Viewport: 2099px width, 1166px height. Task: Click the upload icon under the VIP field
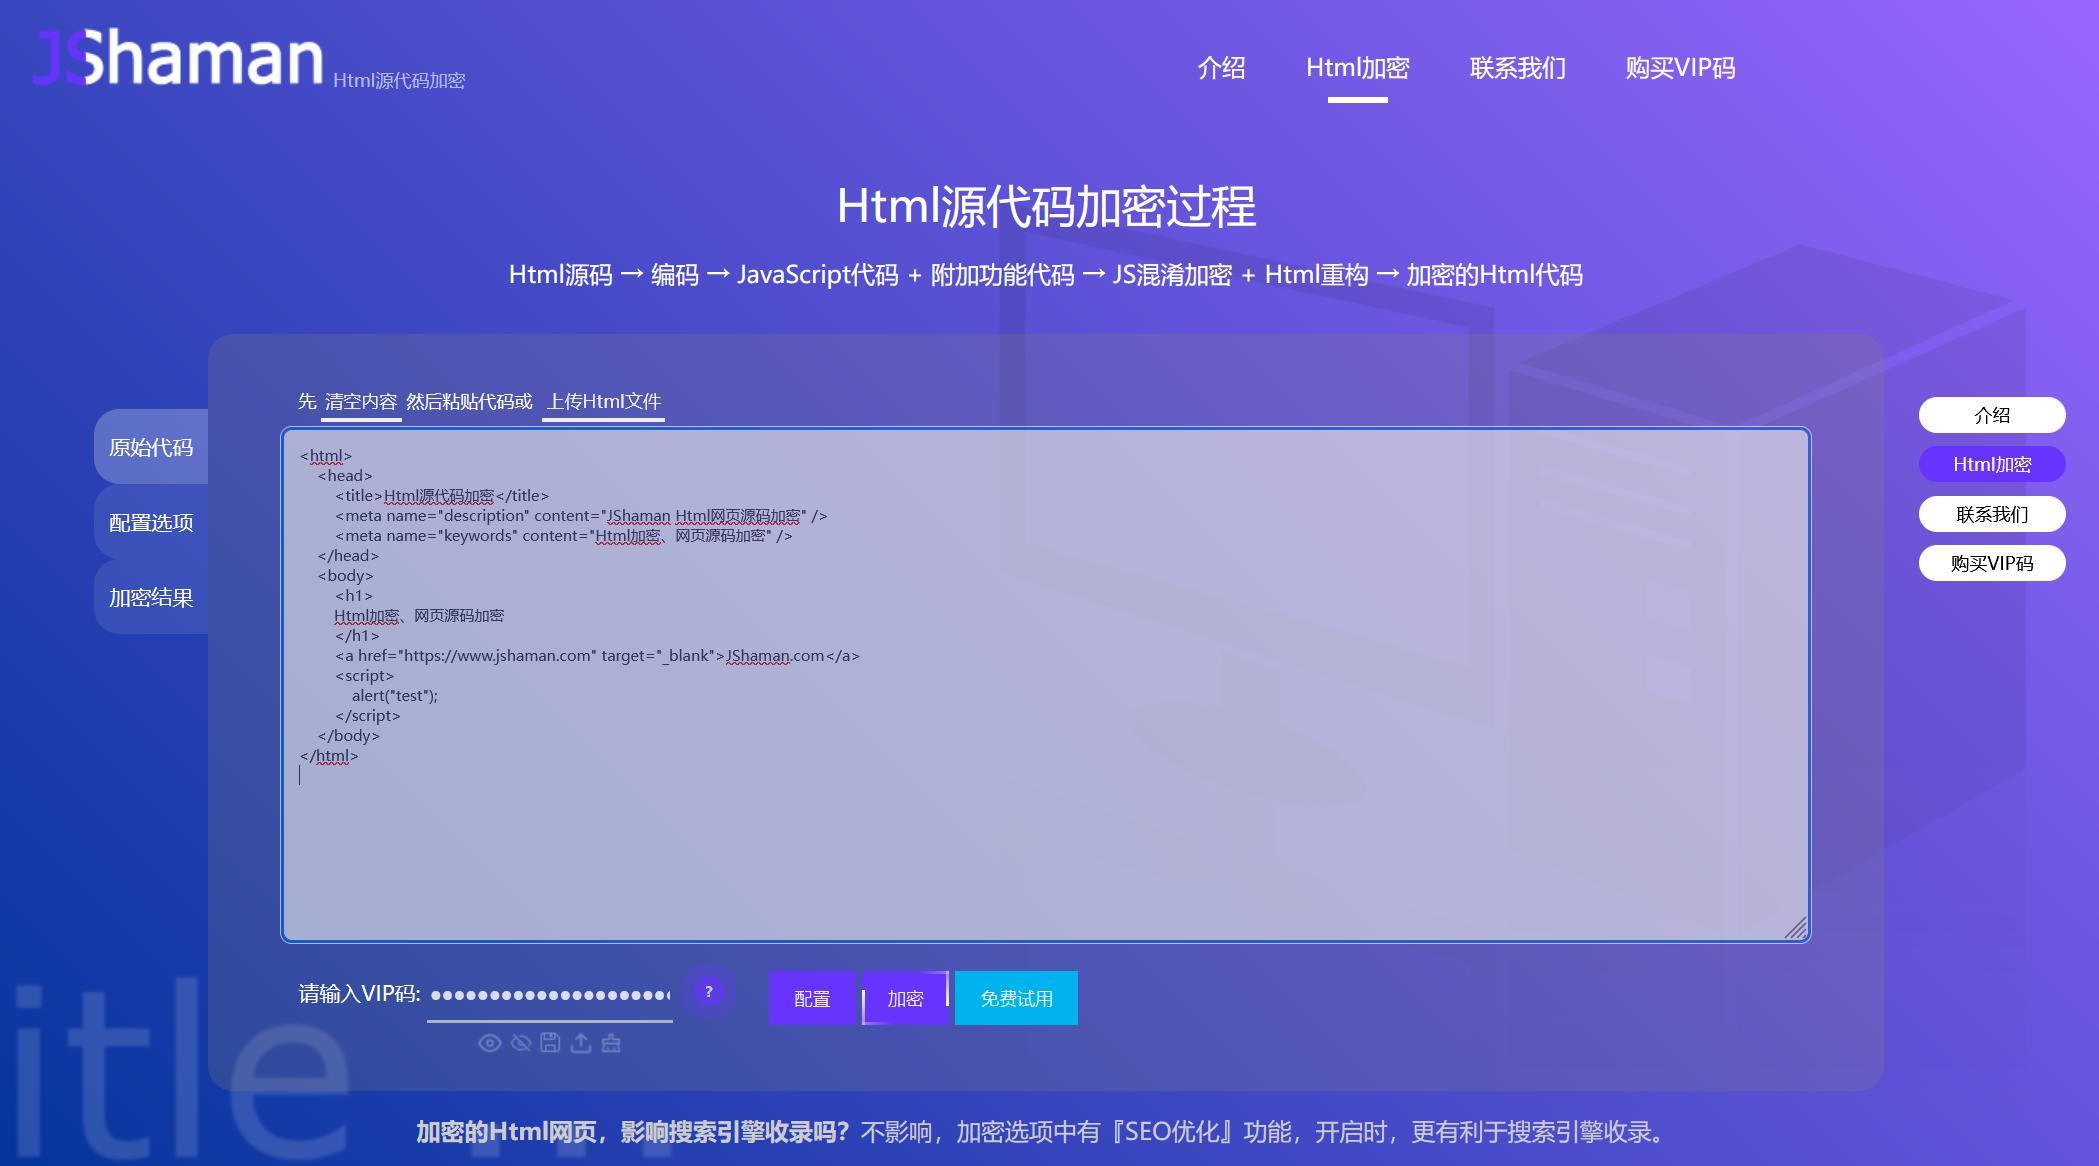tap(581, 1043)
